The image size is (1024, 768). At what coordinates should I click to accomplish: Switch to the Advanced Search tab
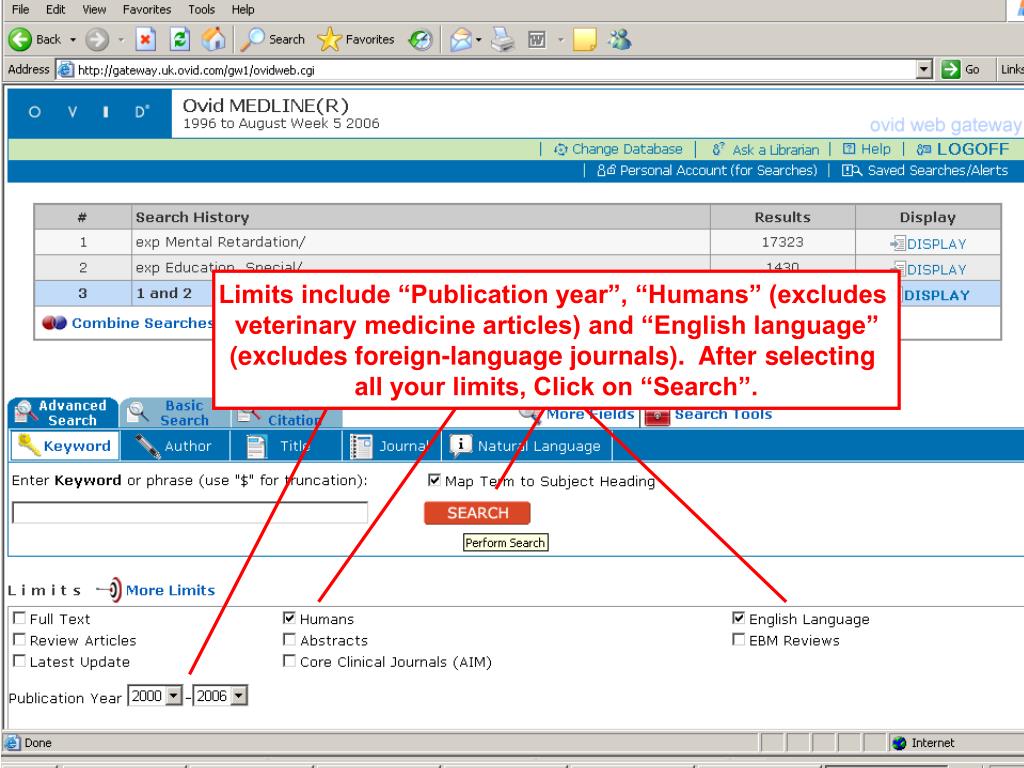coord(63,413)
